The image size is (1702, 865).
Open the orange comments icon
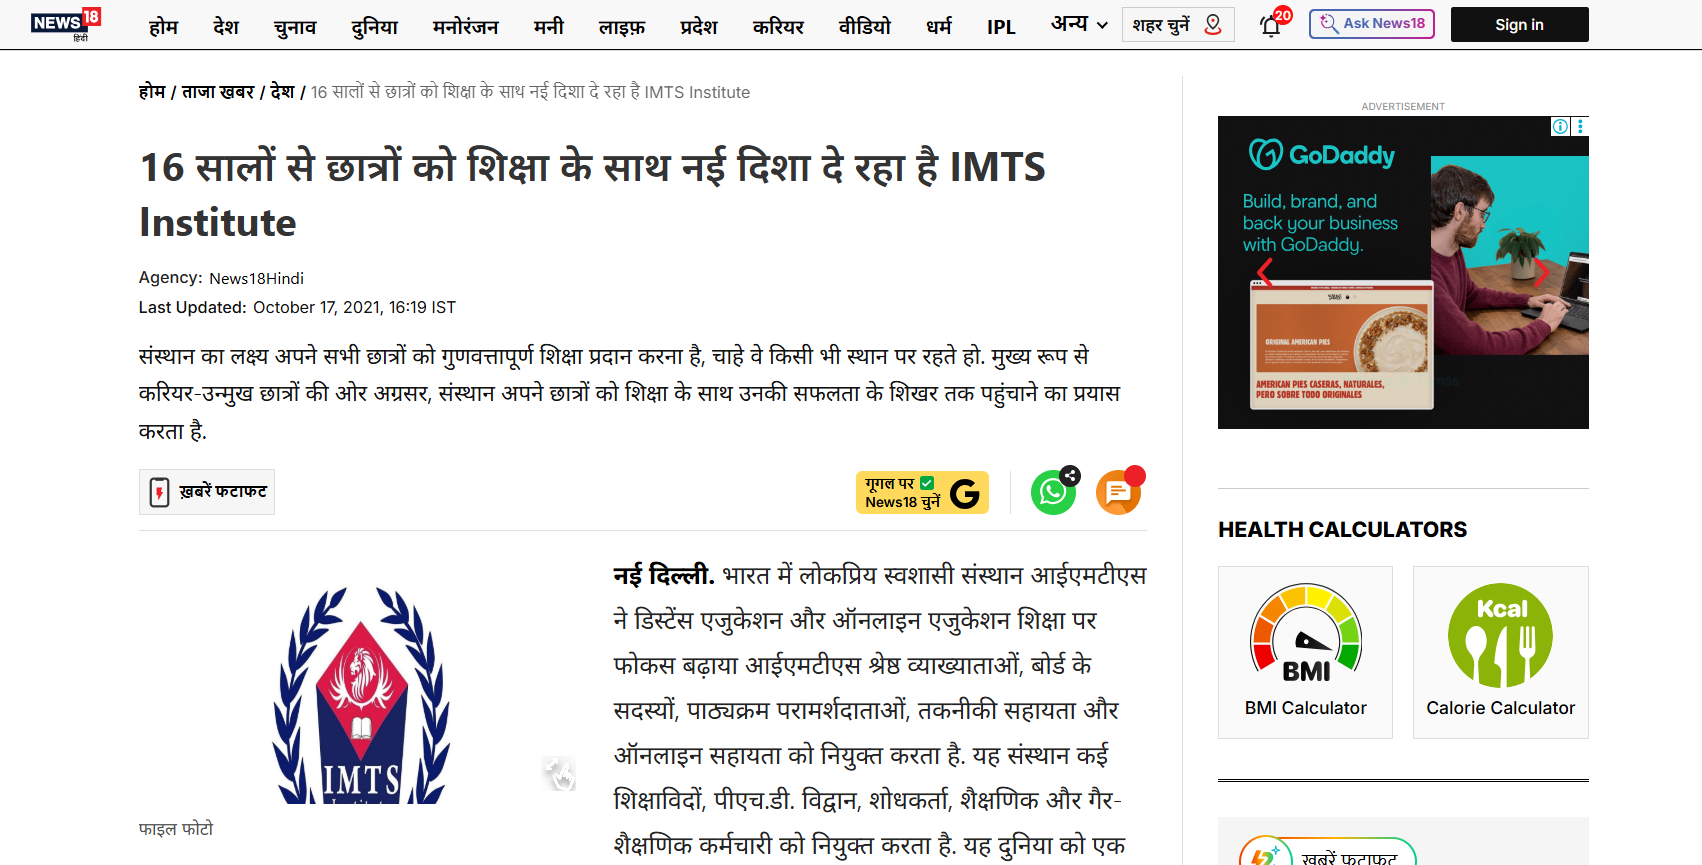pyautogui.click(x=1118, y=492)
